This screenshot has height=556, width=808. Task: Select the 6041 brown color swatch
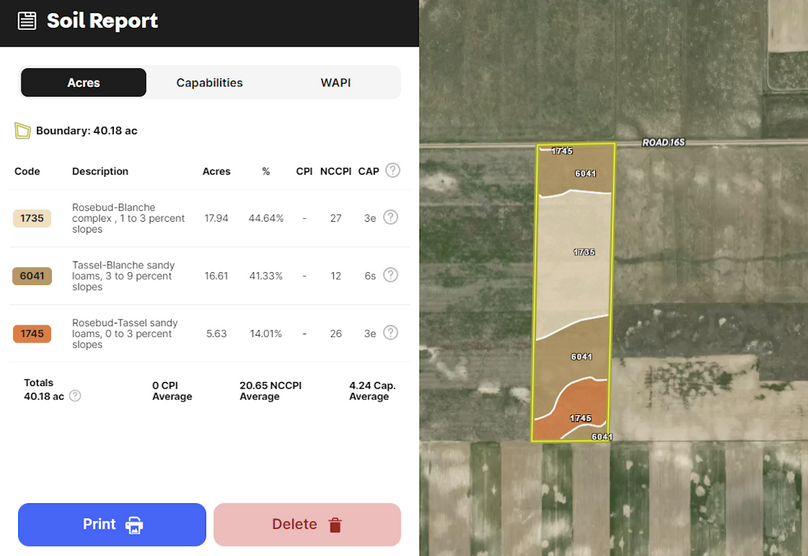click(x=32, y=276)
